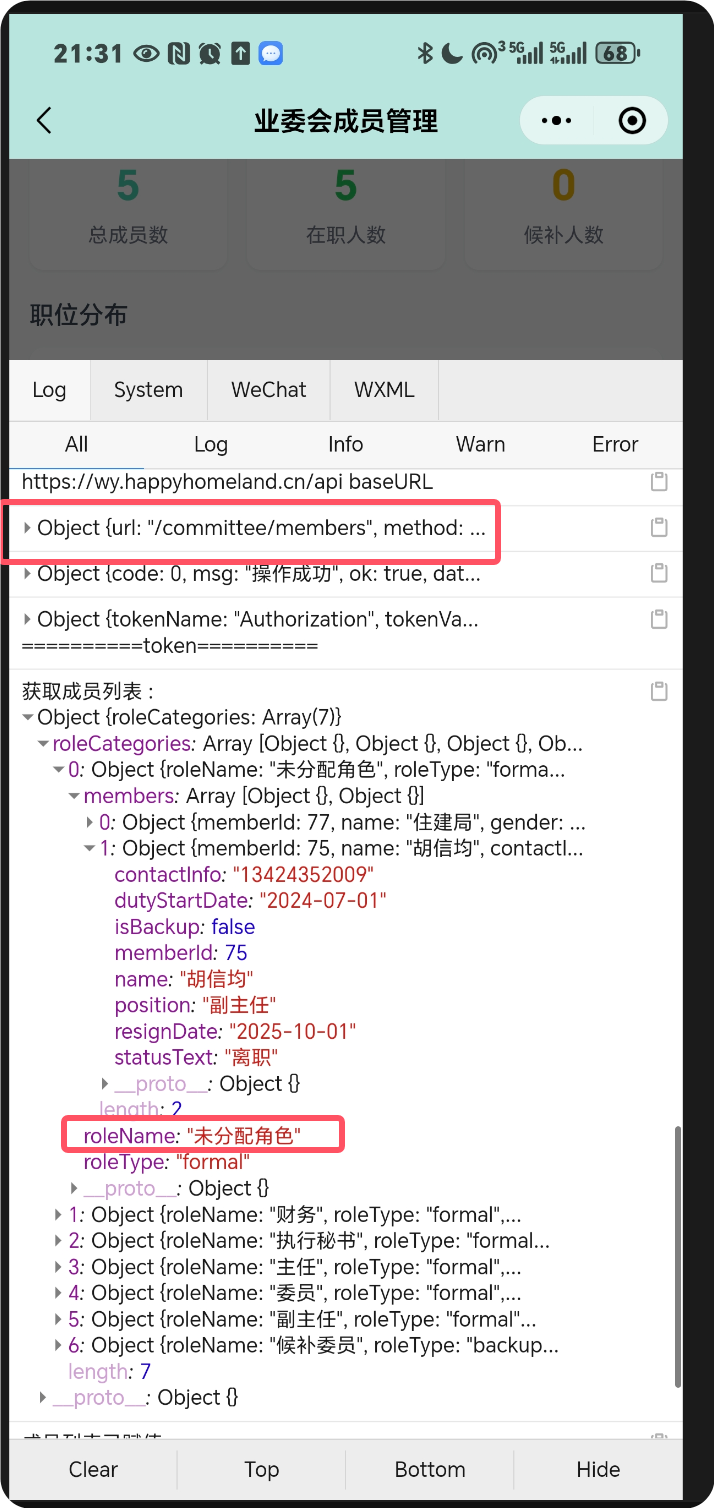714x1508 pixels.
Task: Click the dutyStartDate value 2024-07-01
Action: (x=322, y=900)
